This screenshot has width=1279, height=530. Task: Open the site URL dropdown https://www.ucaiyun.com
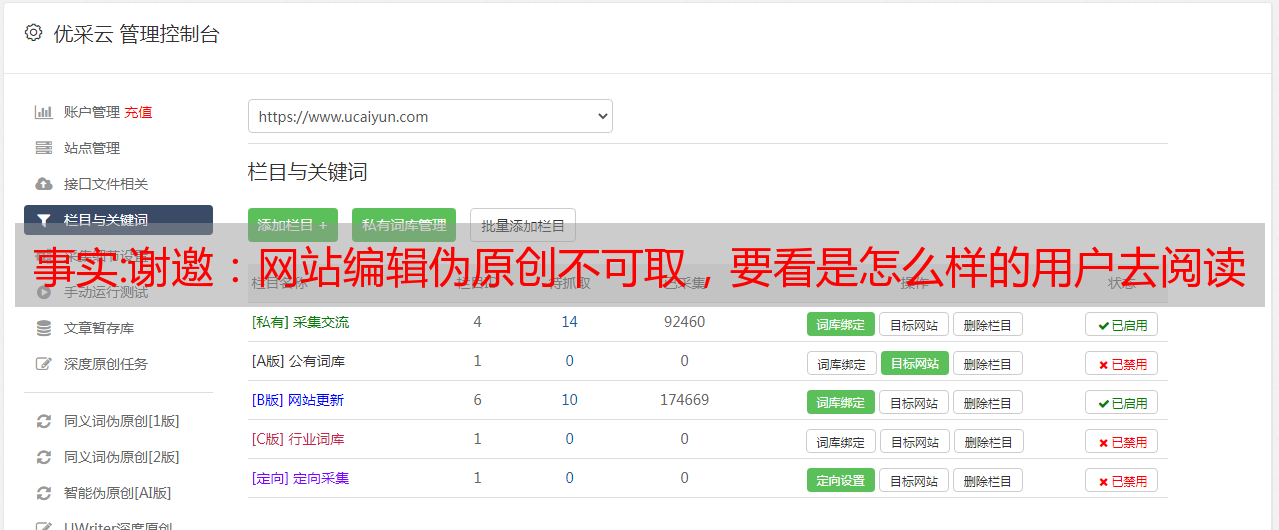pyautogui.click(x=430, y=116)
